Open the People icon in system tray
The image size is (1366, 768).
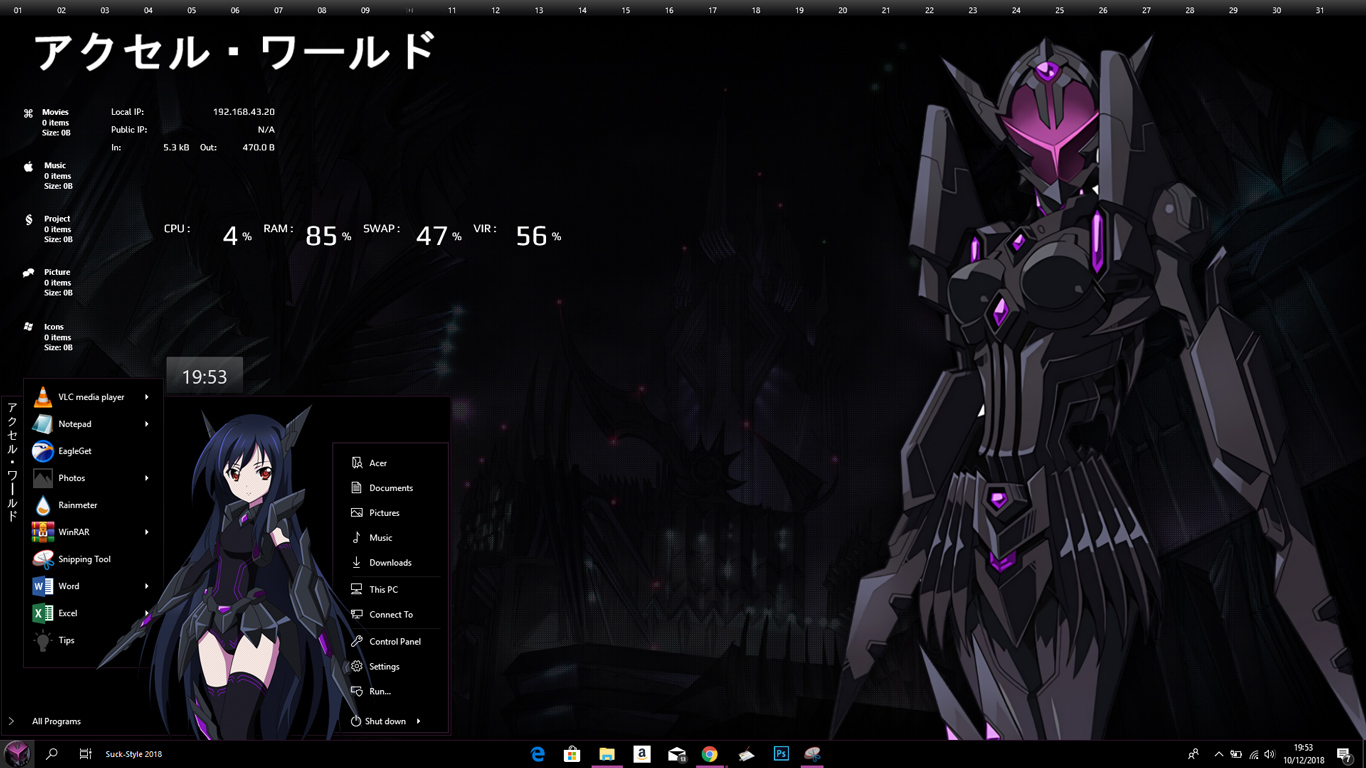[x=1193, y=754]
